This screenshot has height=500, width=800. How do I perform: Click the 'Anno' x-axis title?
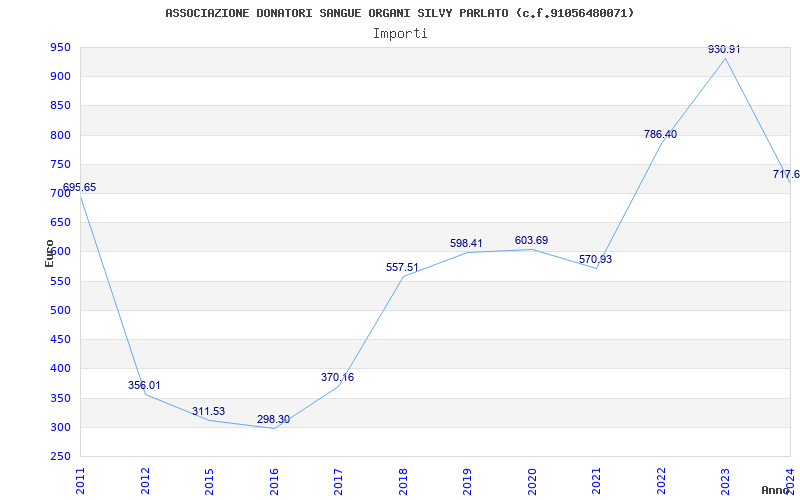(x=775, y=490)
